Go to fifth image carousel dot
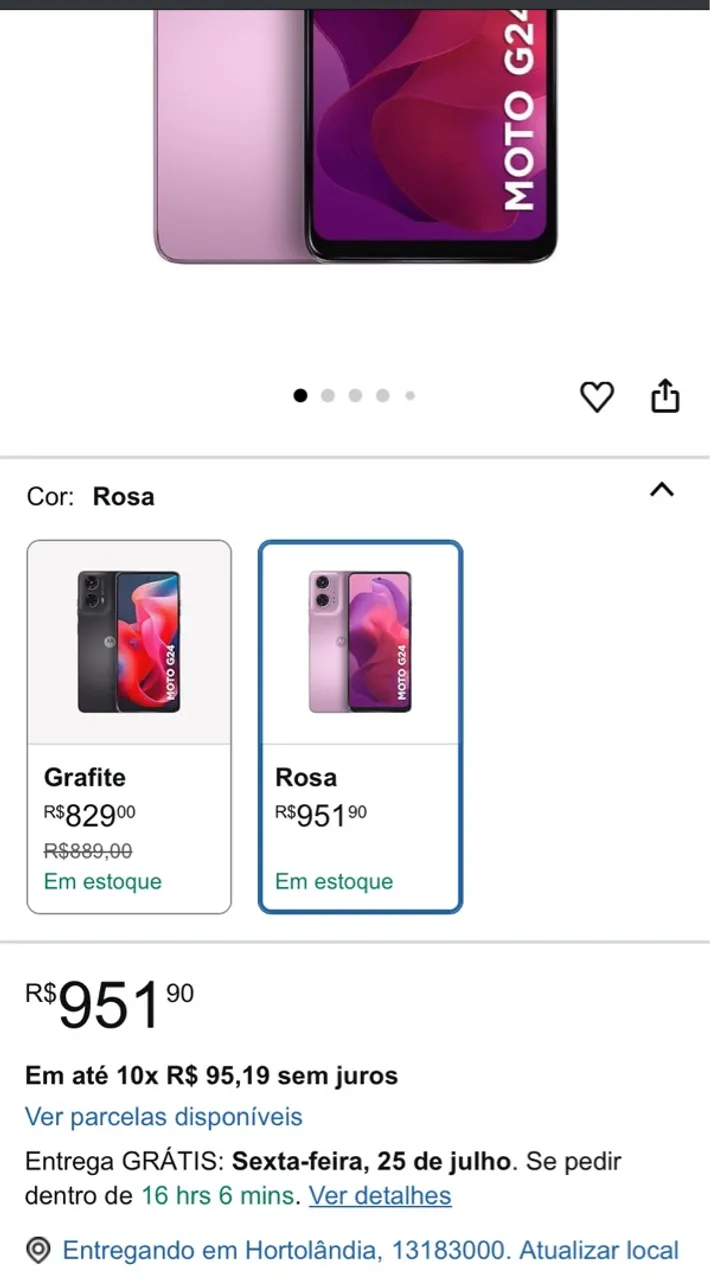 click(x=410, y=396)
